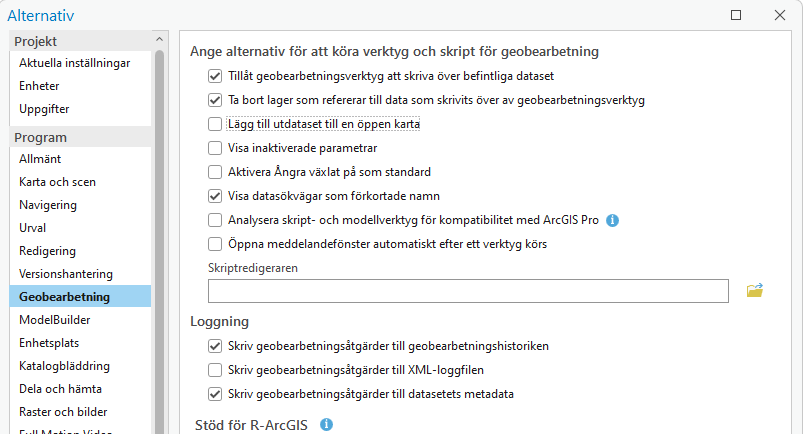The height and width of the screenshot is (434, 803).
Task: Click info icon beside Stöd för R-ArcGIS
Action: [325, 425]
